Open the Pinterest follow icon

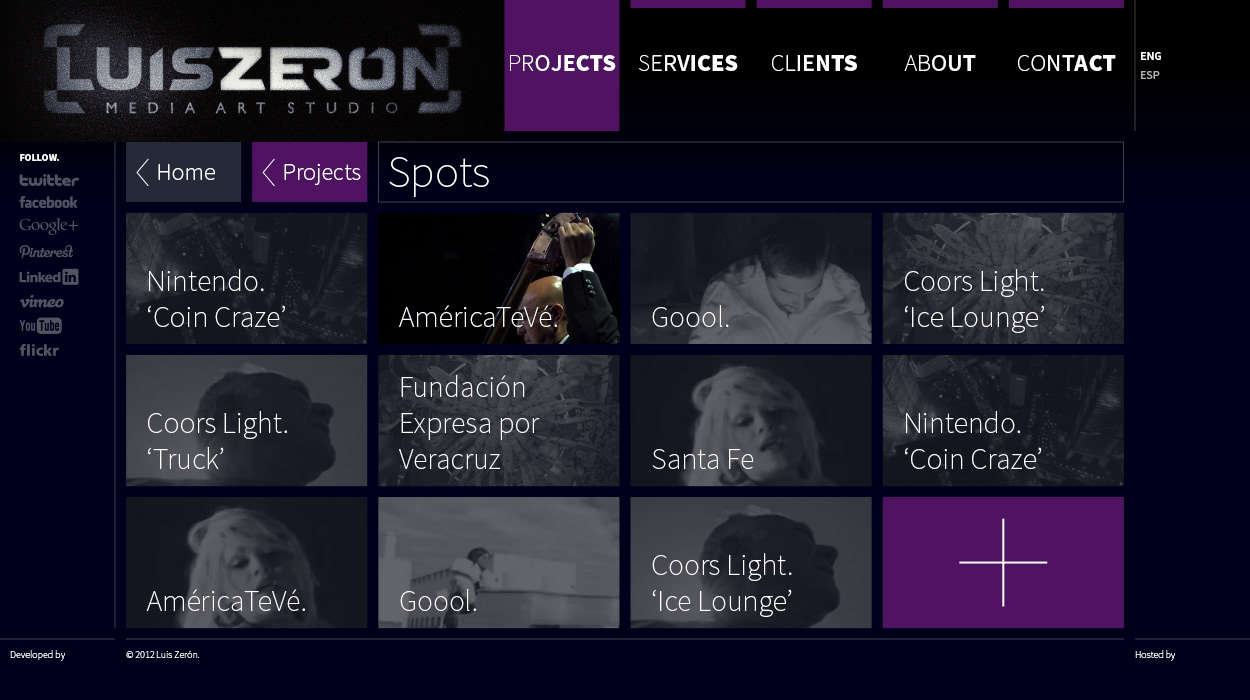[x=46, y=252]
